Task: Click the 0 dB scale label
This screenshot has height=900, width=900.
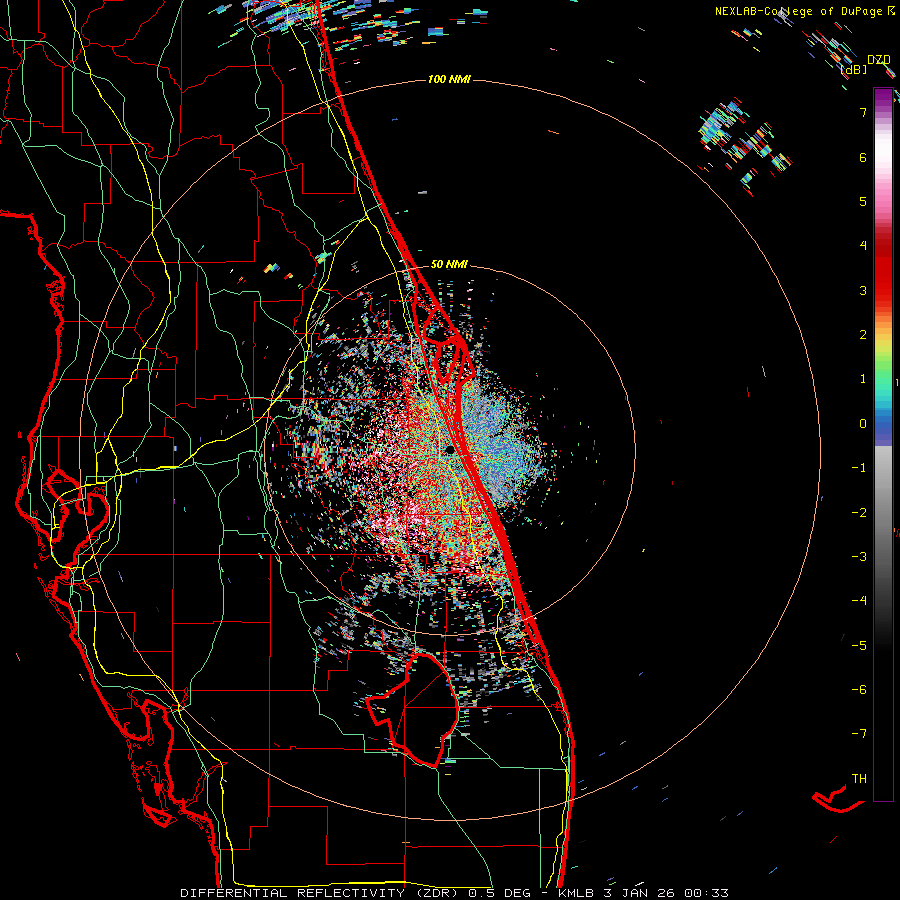Action: click(863, 424)
